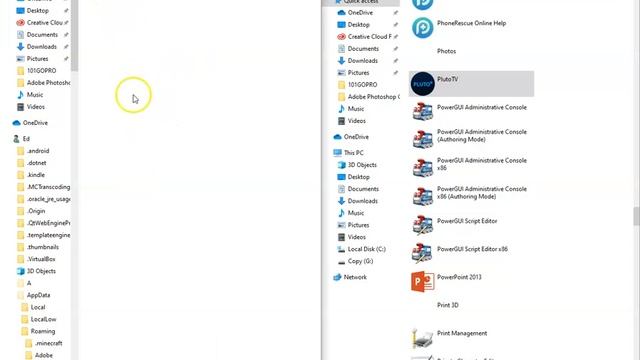Open Local folder under AppData
Viewport: 640px width, 360px height.
coord(38,307)
